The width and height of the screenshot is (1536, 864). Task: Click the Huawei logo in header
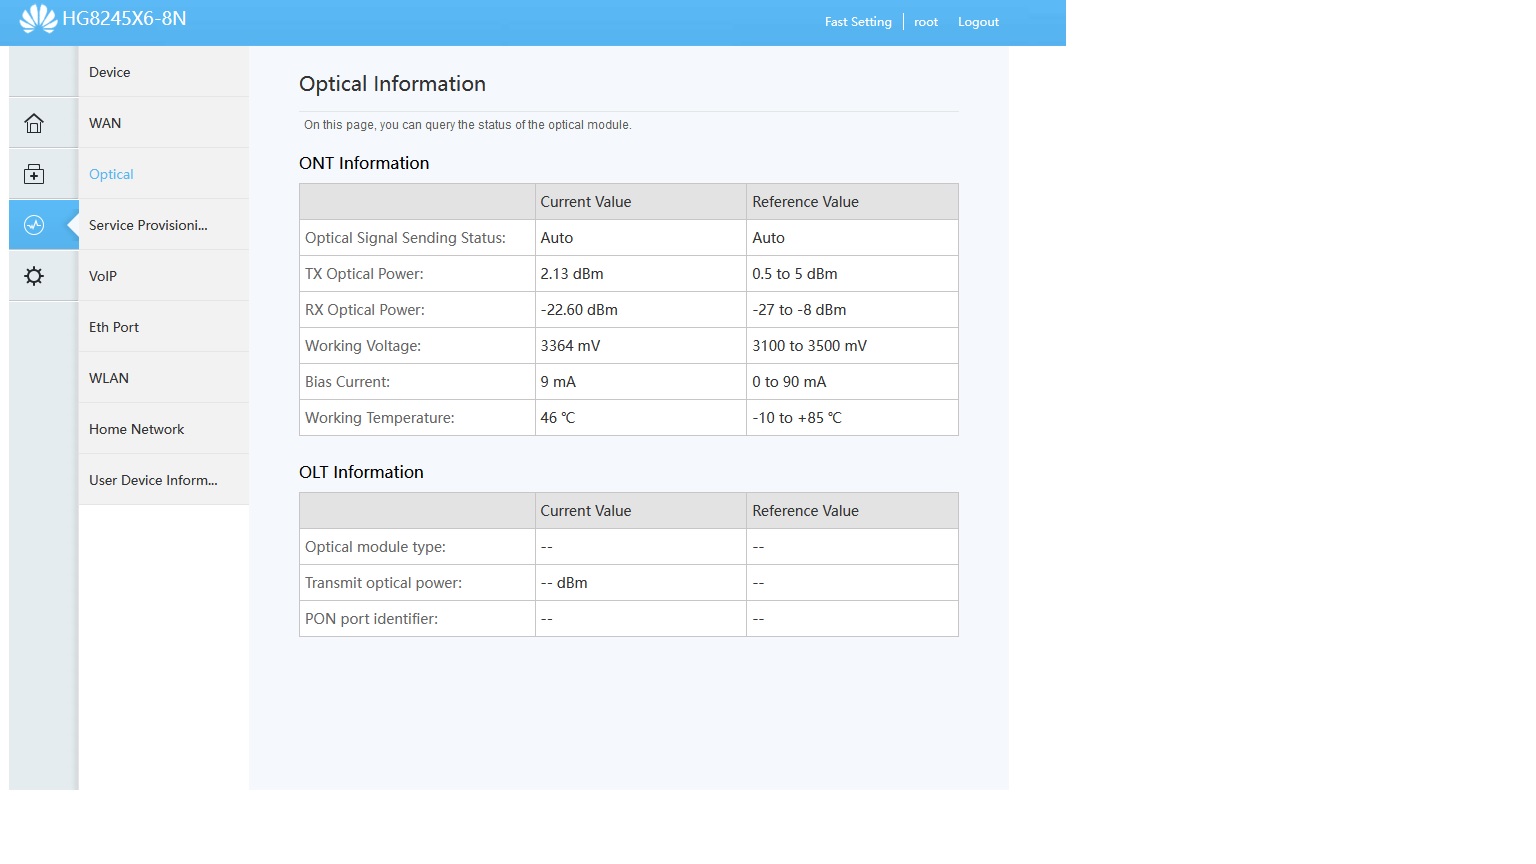[x=38, y=18]
